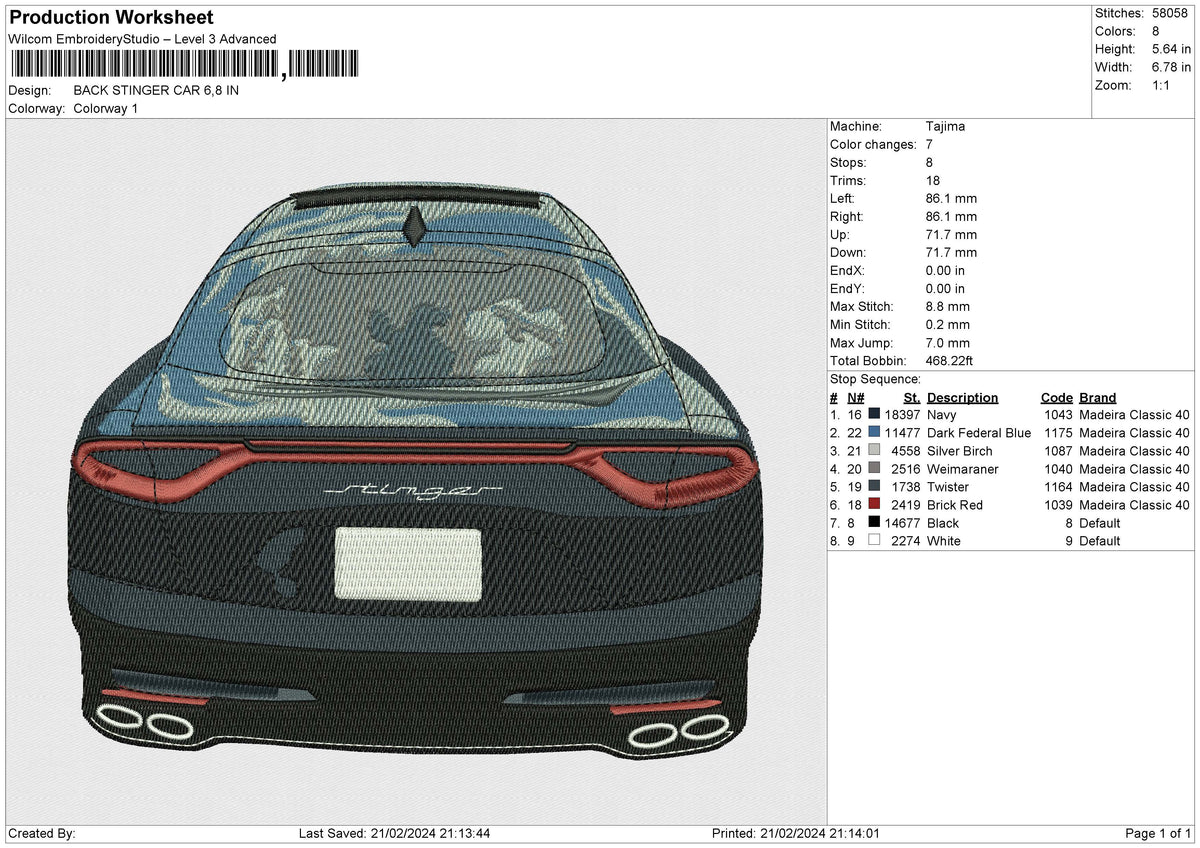
Task: Select the Silver Birch color swatch
Action: click(x=874, y=450)
